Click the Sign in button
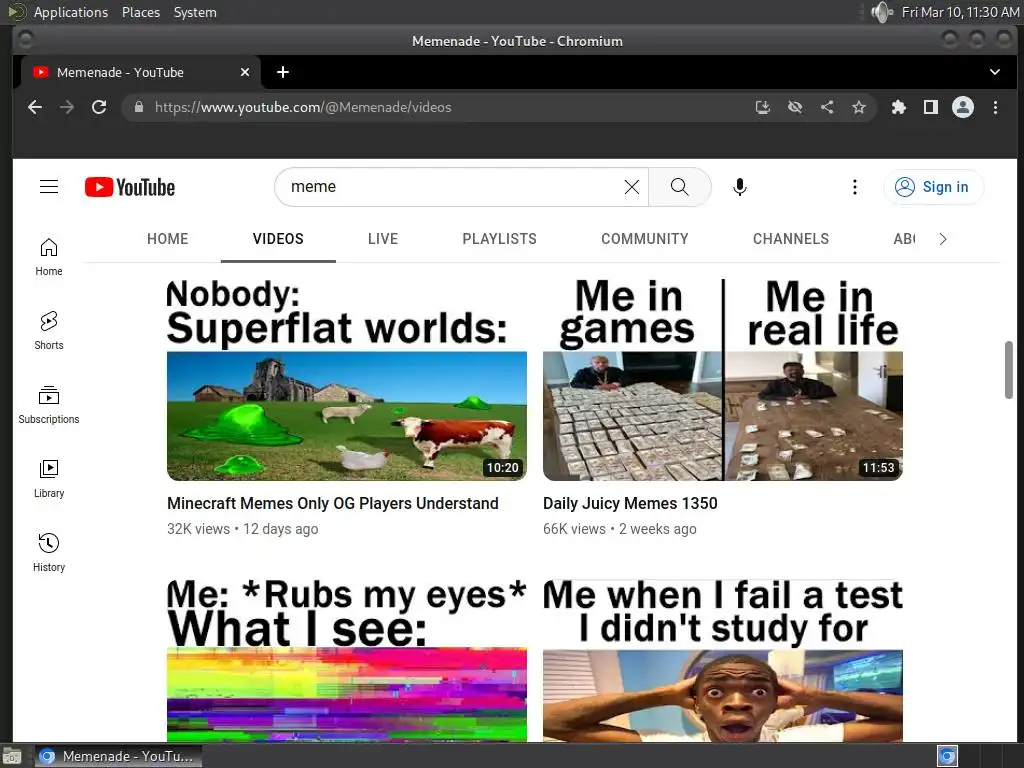This screenshot has height=768, width=1024. click(x=933, y=187)
